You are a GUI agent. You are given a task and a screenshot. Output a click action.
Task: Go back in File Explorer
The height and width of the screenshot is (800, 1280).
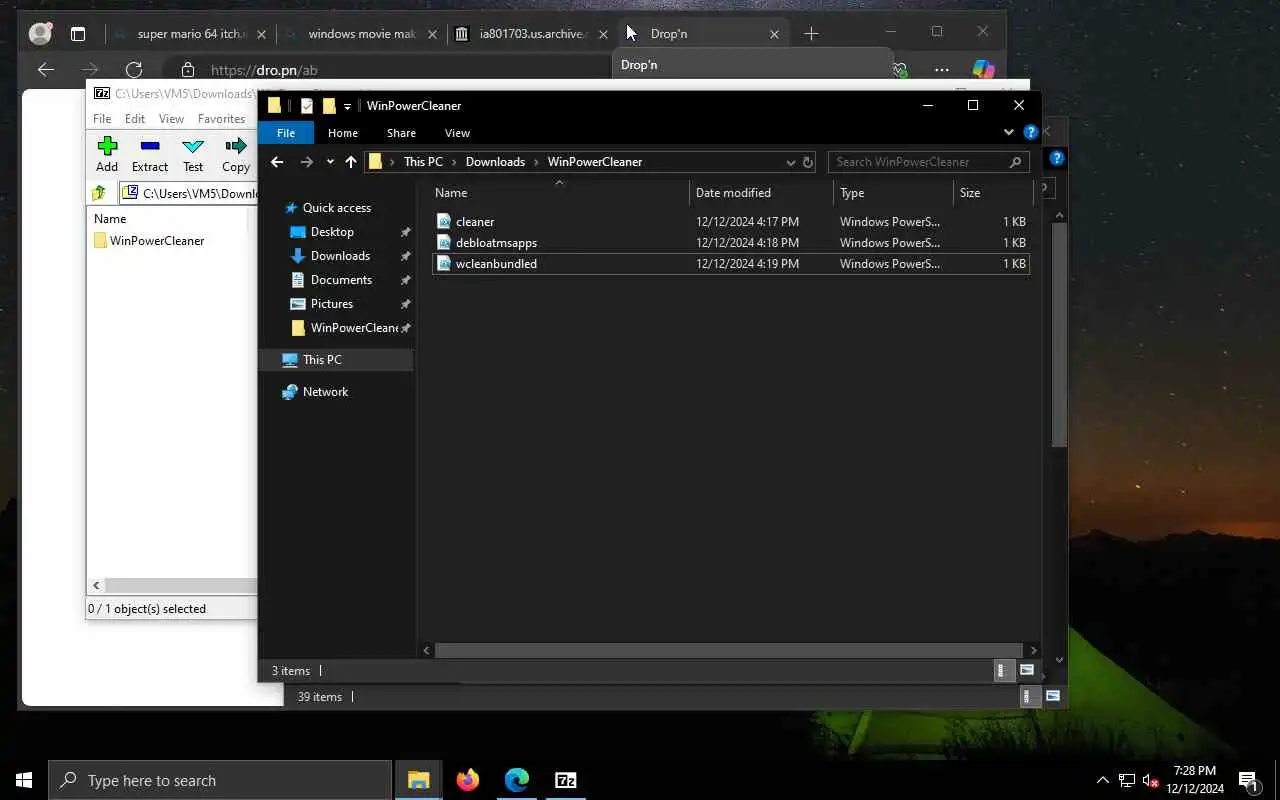point(277,162)
